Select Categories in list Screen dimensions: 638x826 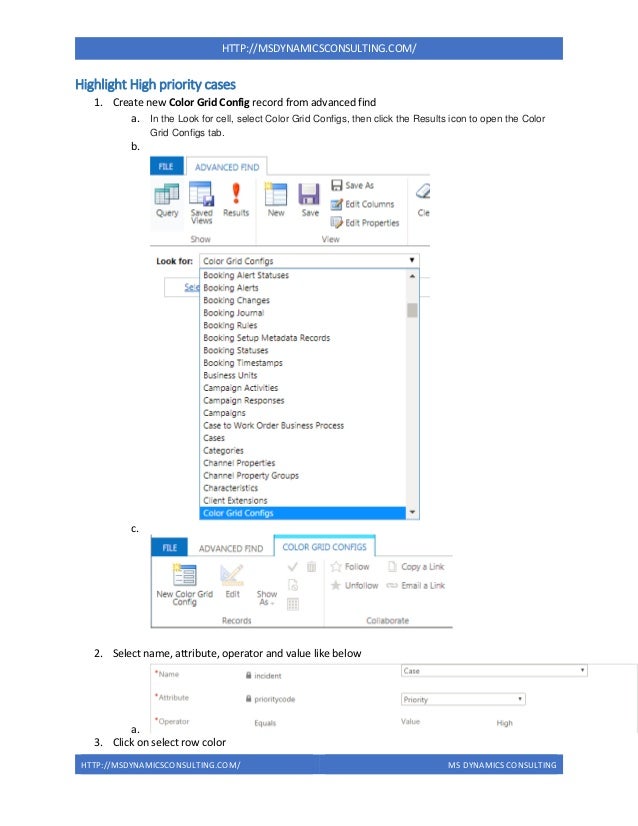(x=223, y=450)
